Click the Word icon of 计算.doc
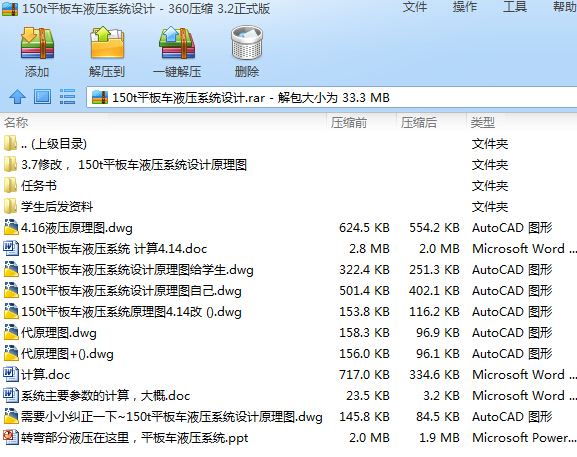The width and height of the screenshot is (577, 457). [11, 374]
